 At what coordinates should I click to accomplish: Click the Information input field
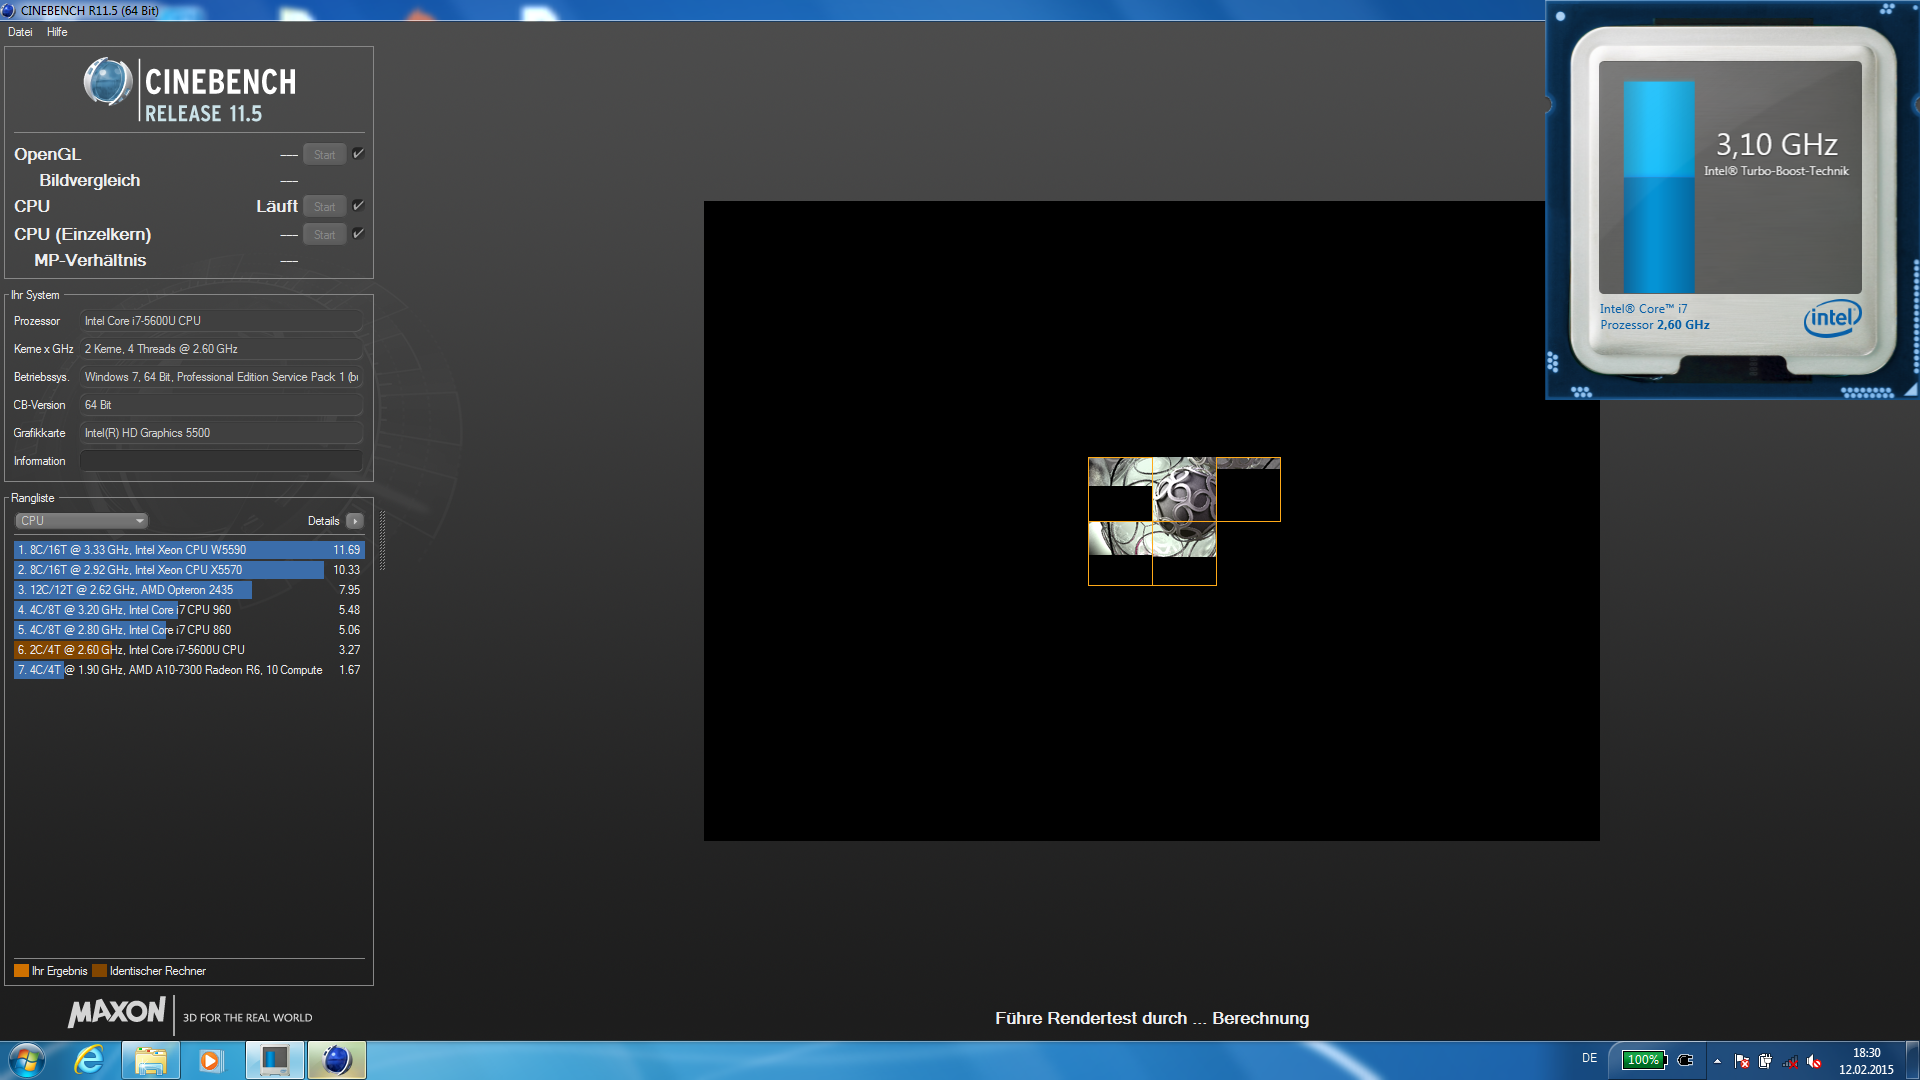pyautogui.click(x=221, y=461)
